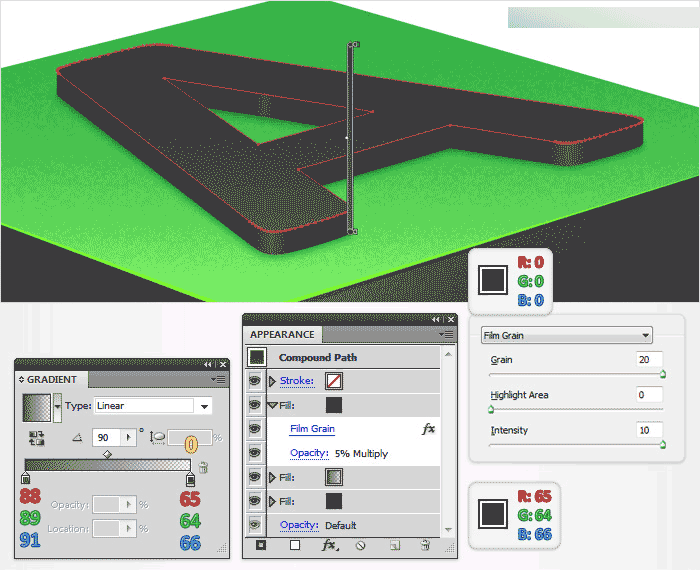Toggle visibility of the Stroke row
700x570 pixels.
255,381
